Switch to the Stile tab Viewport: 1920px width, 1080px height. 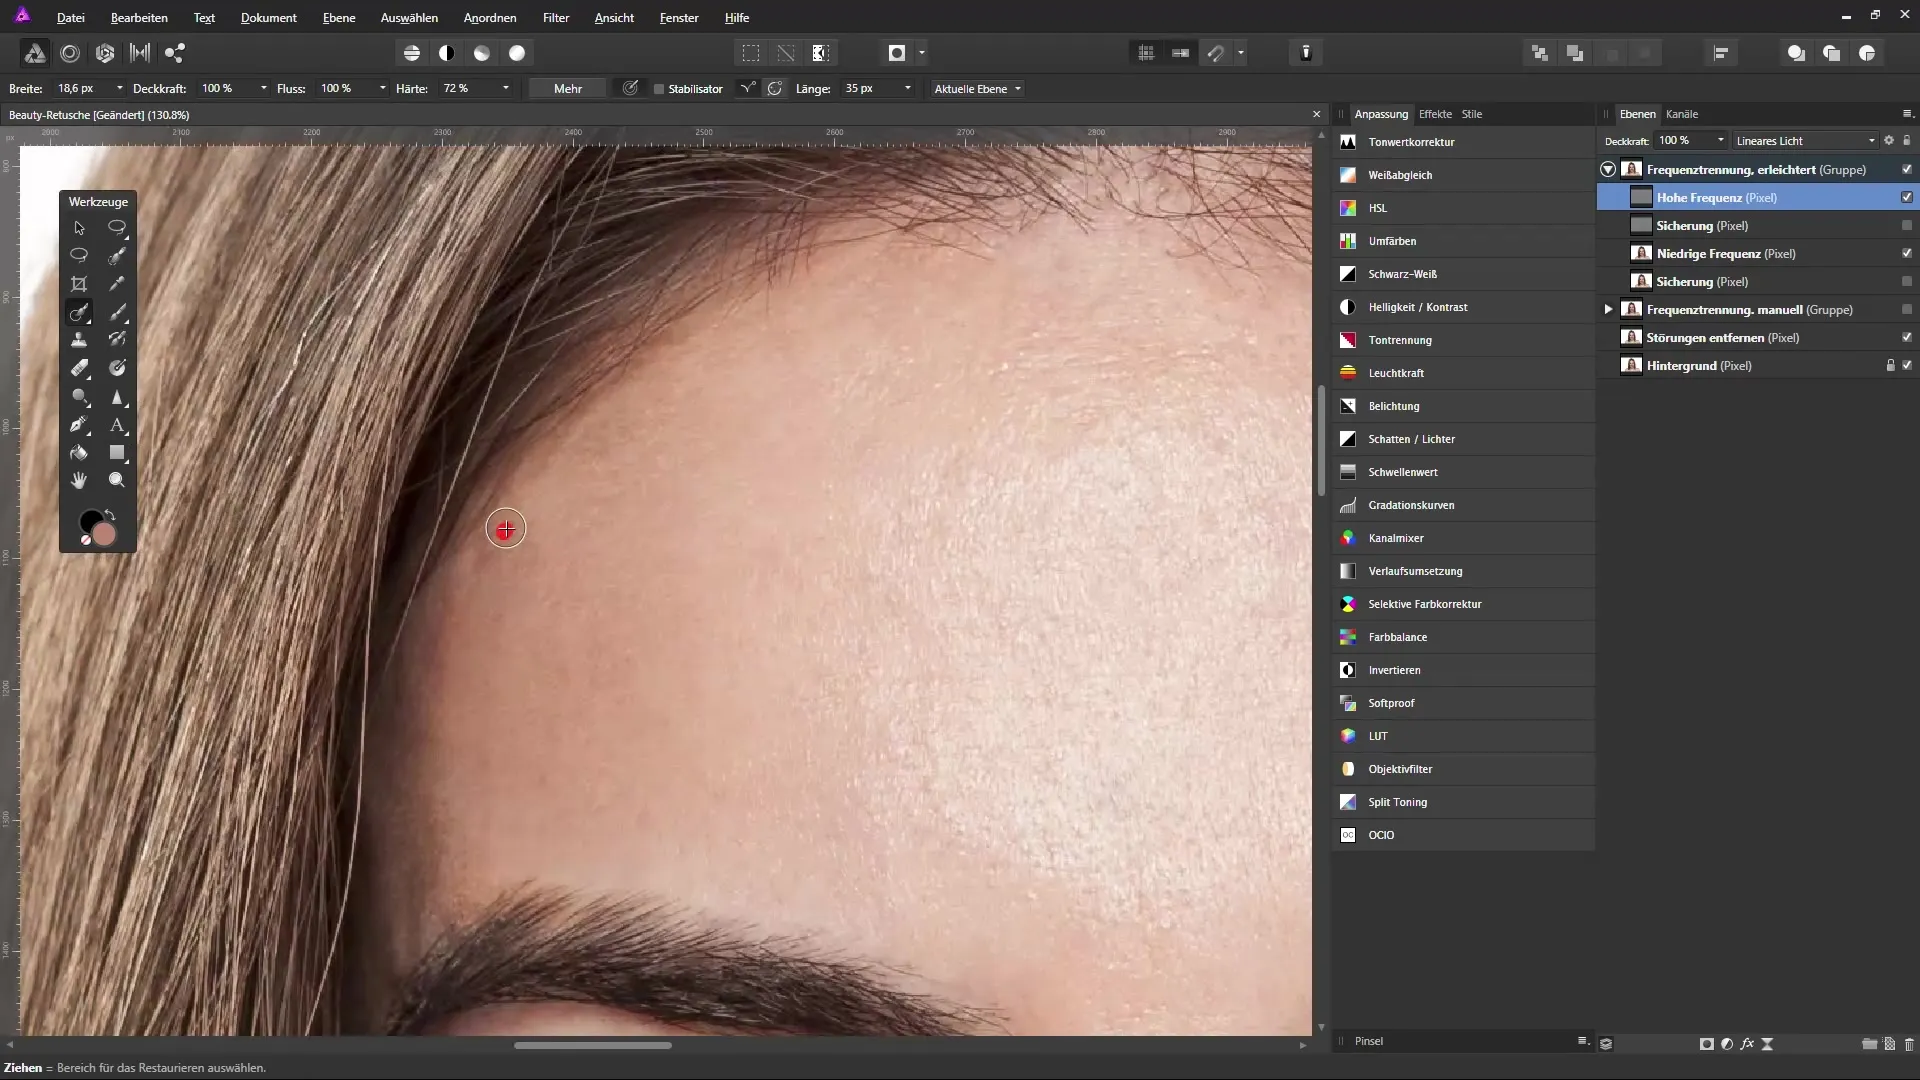click(x=1472, y=114)
